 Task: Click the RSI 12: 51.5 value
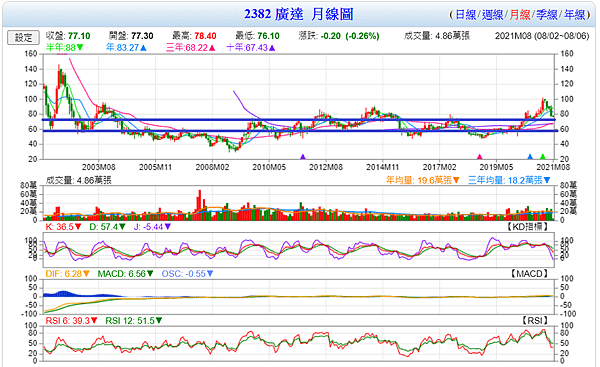tap(134, 321)
